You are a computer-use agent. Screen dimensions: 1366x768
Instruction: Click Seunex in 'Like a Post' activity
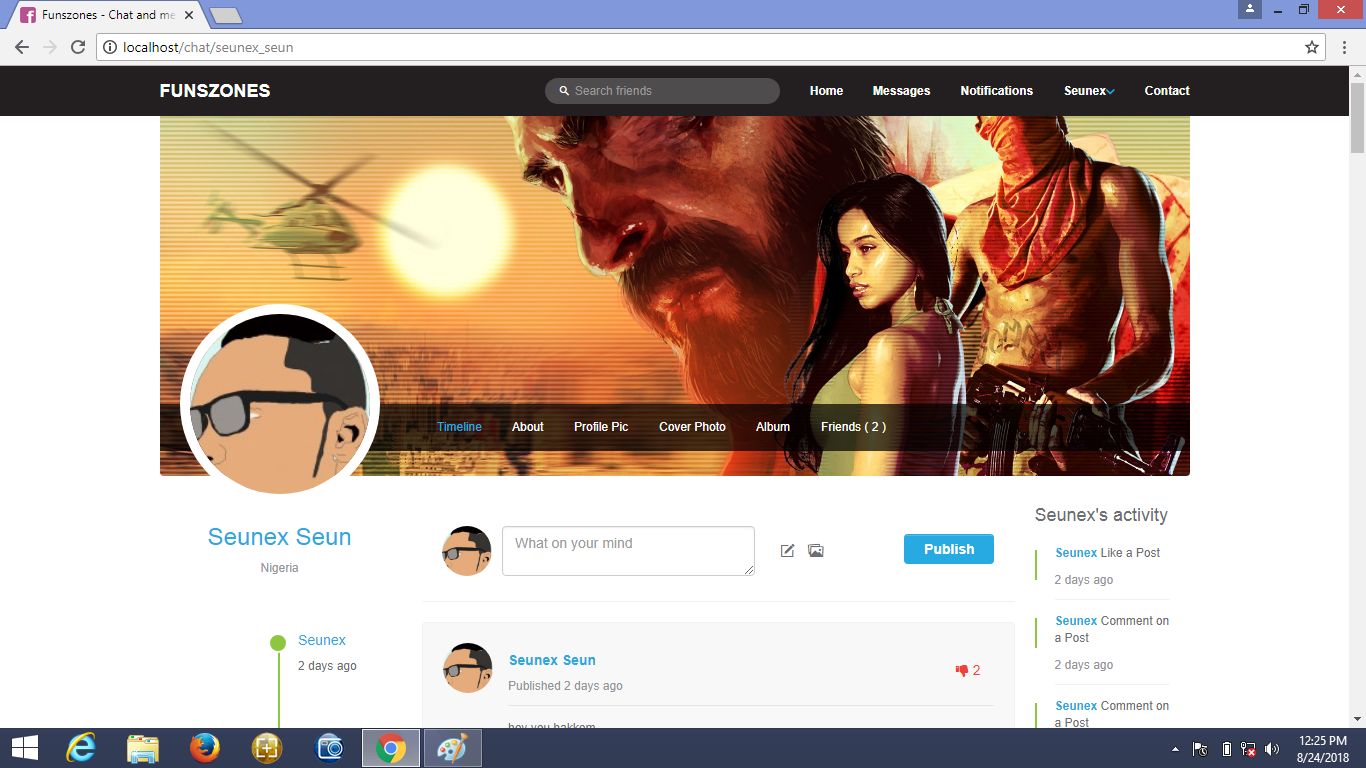tap(1076, 553)
